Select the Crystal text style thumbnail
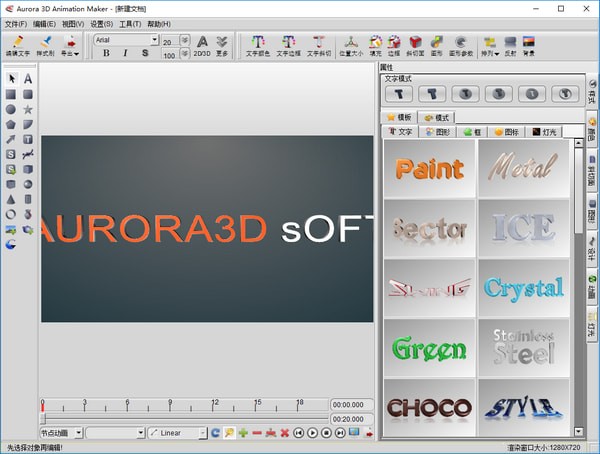 pos(523,288)
